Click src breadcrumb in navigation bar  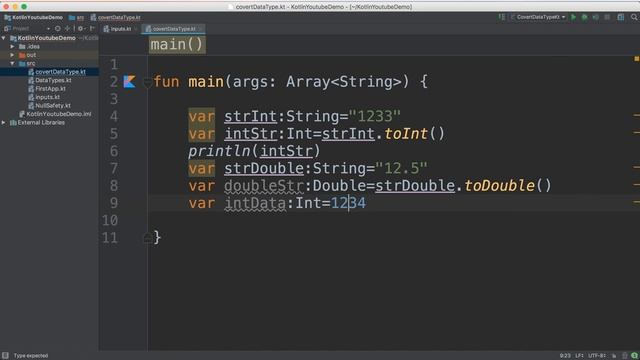[x=76, y=18]
